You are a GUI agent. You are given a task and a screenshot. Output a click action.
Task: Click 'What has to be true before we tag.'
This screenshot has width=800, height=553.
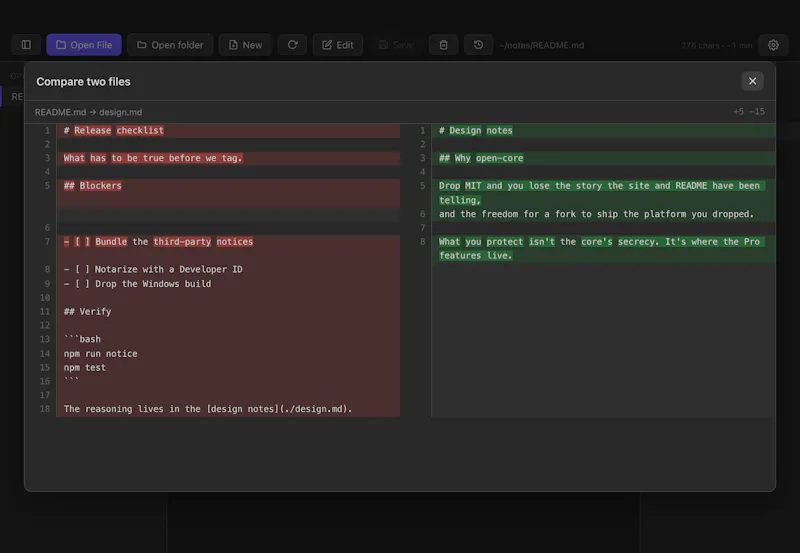click(228, 158)
